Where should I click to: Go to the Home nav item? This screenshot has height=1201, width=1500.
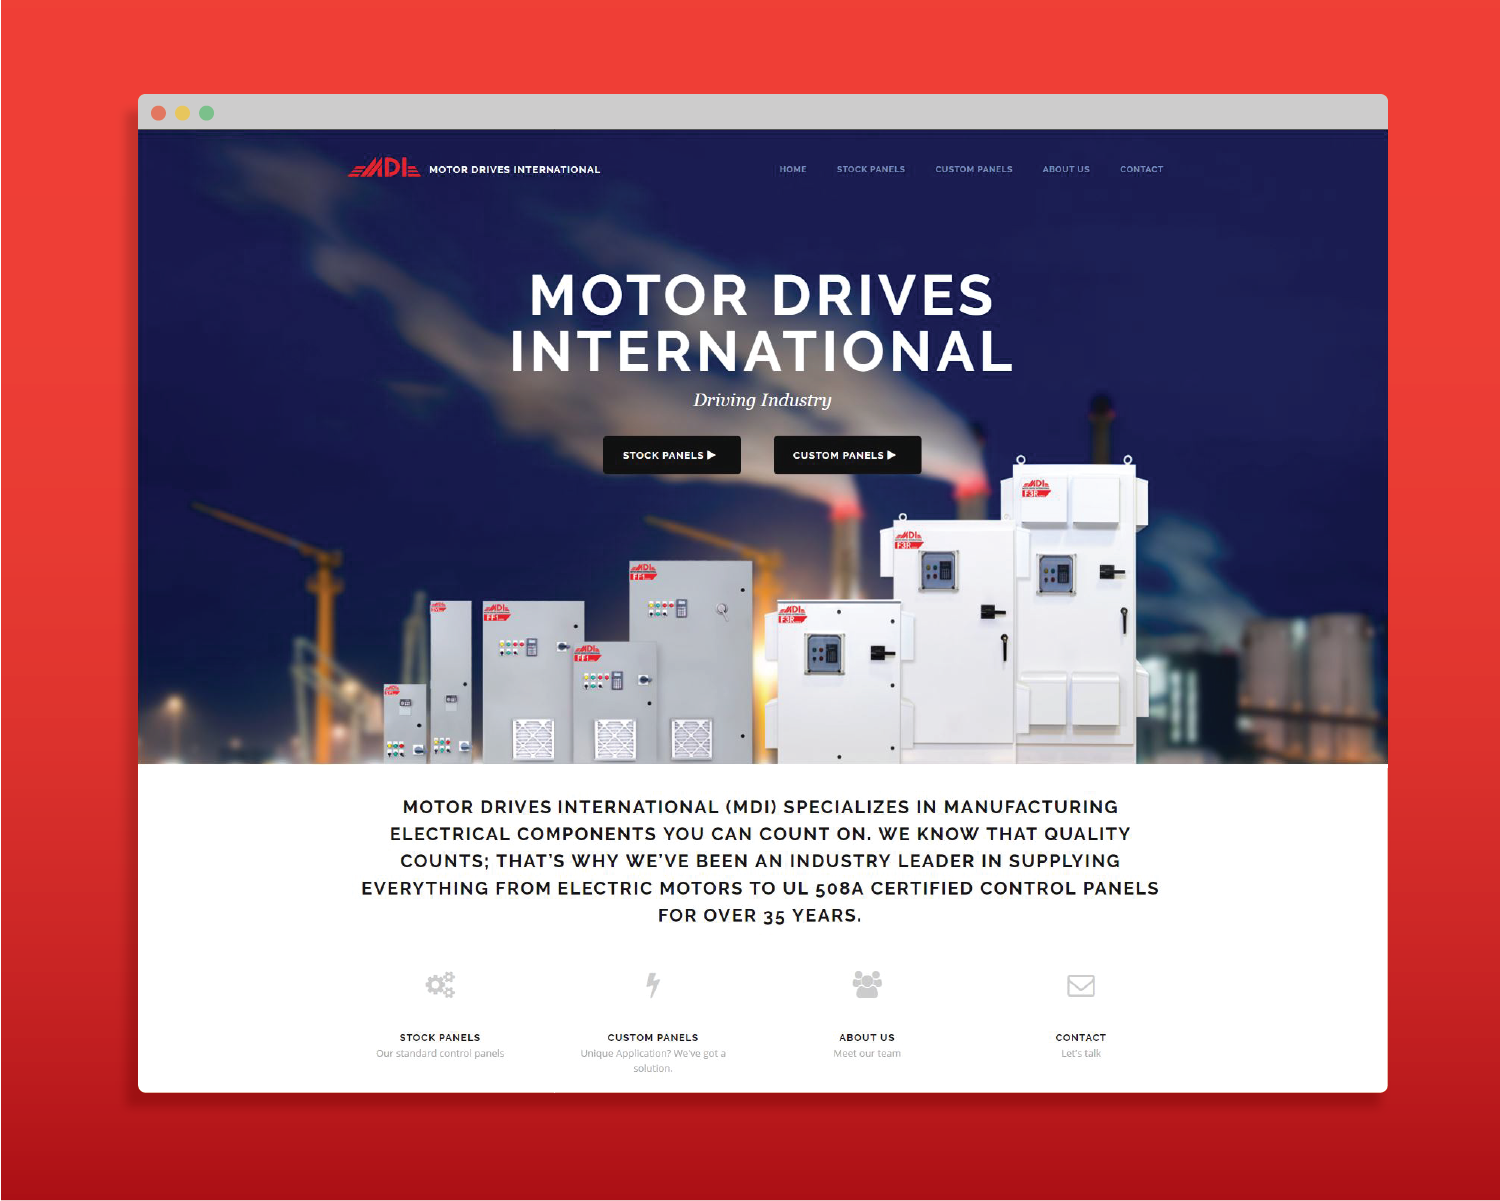(793, 169)
